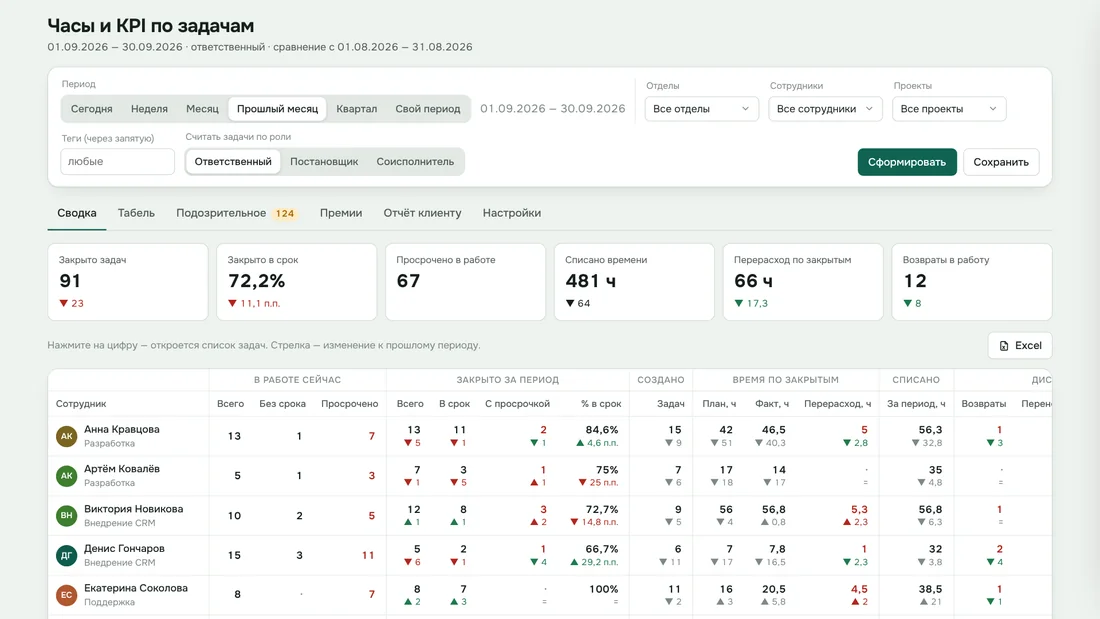Click the 124 badge on Подозрительное
1100x619 pixels.
pyautogui.click(x=285, y=213)
